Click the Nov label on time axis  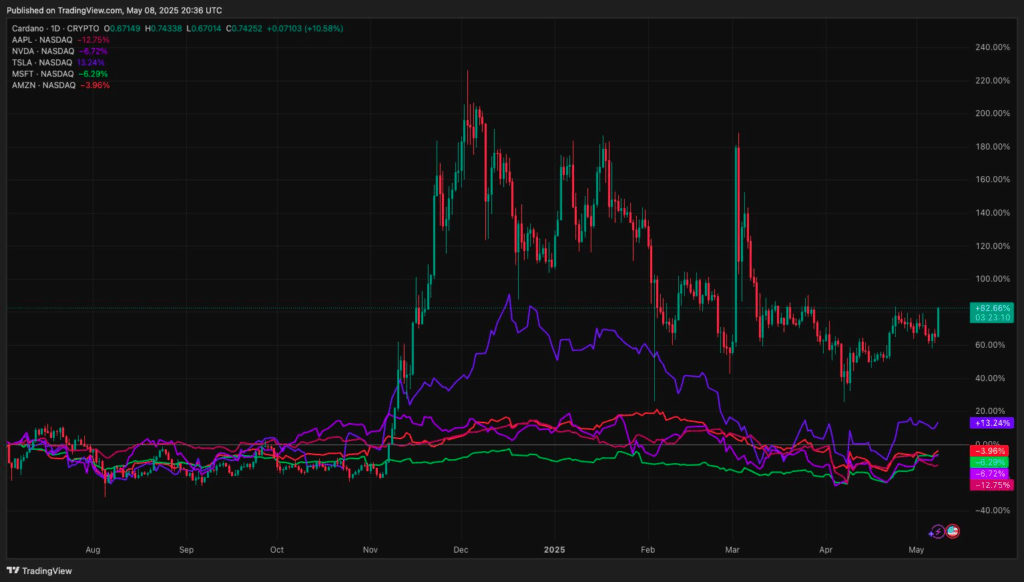pyautogui.click(x=370, y=550)
